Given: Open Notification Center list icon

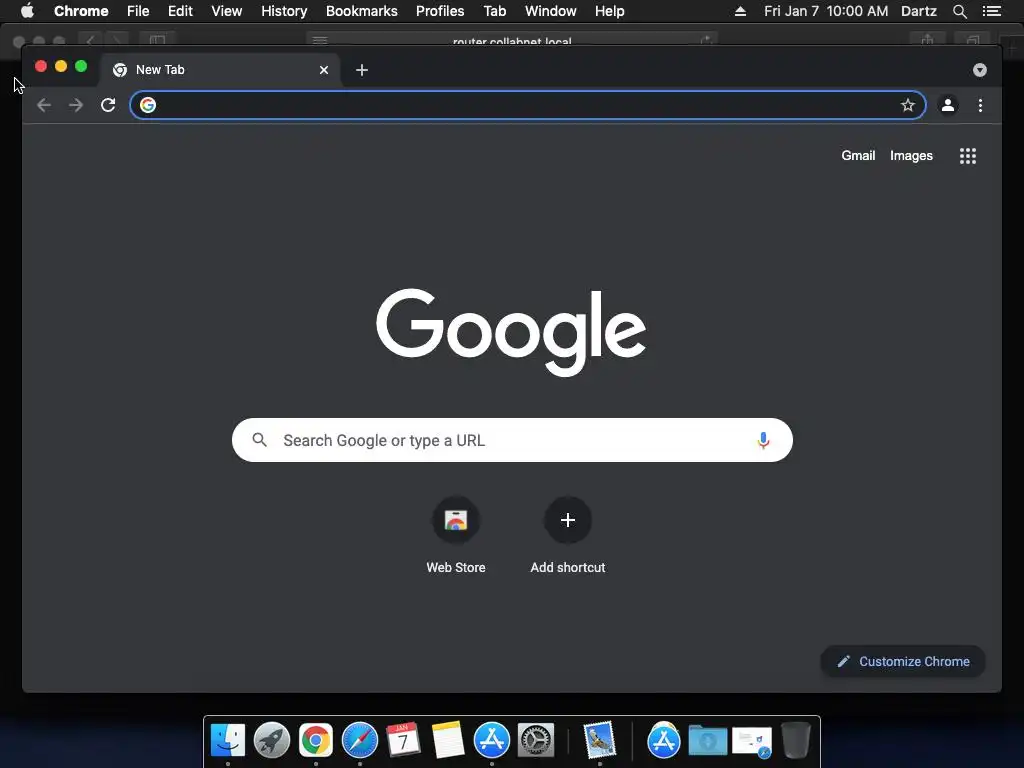Looking at the screenshot, I should coord(991,11).
